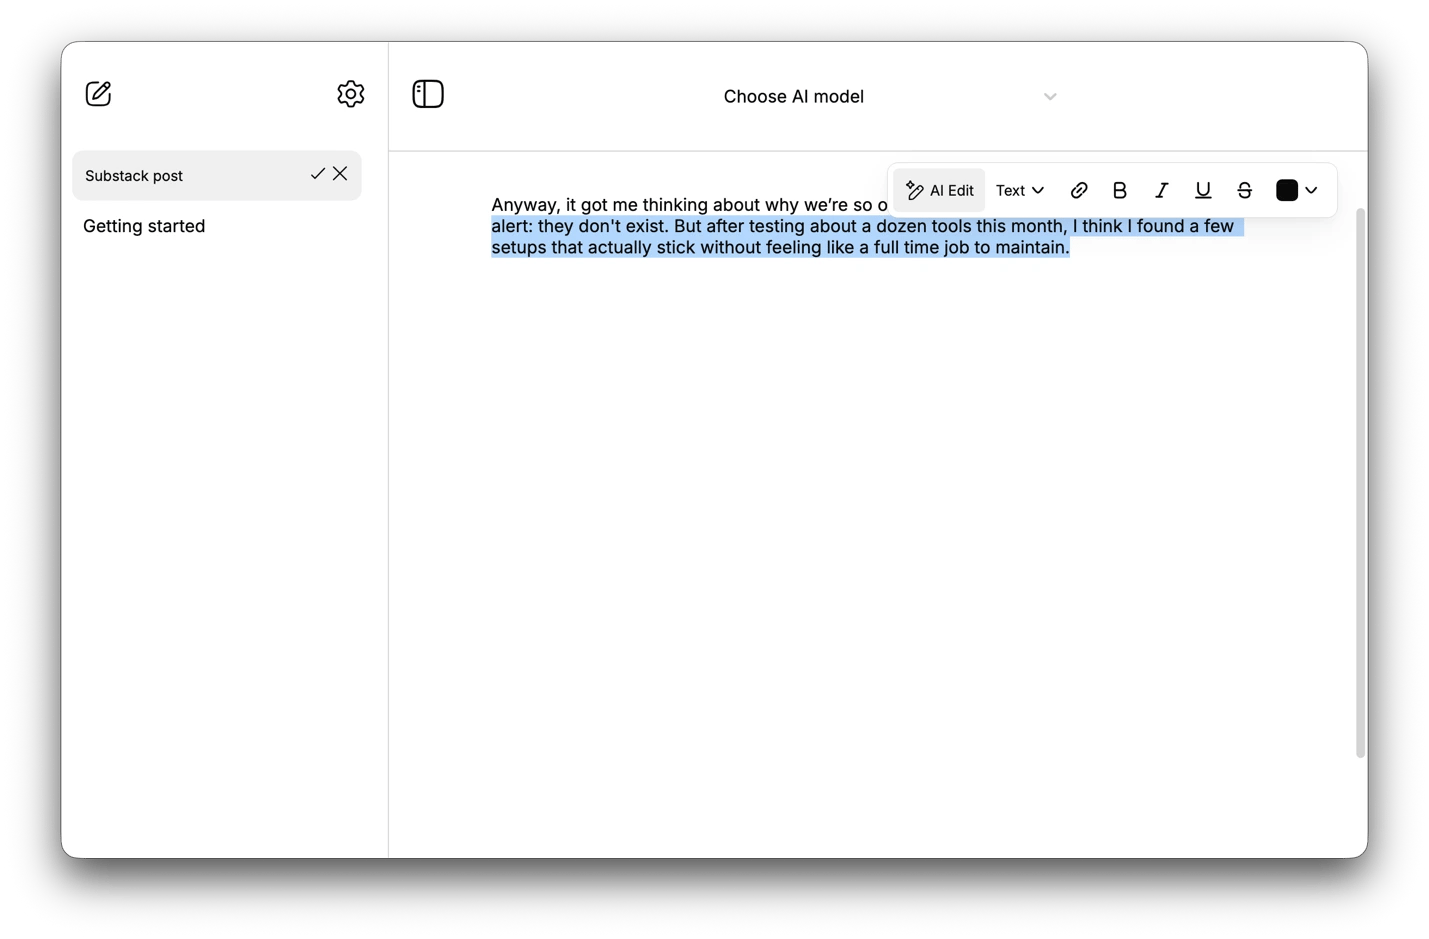Insert a link with the chain icon
The height and width of the screenshot is (939, 1429).
(1079, 190)
